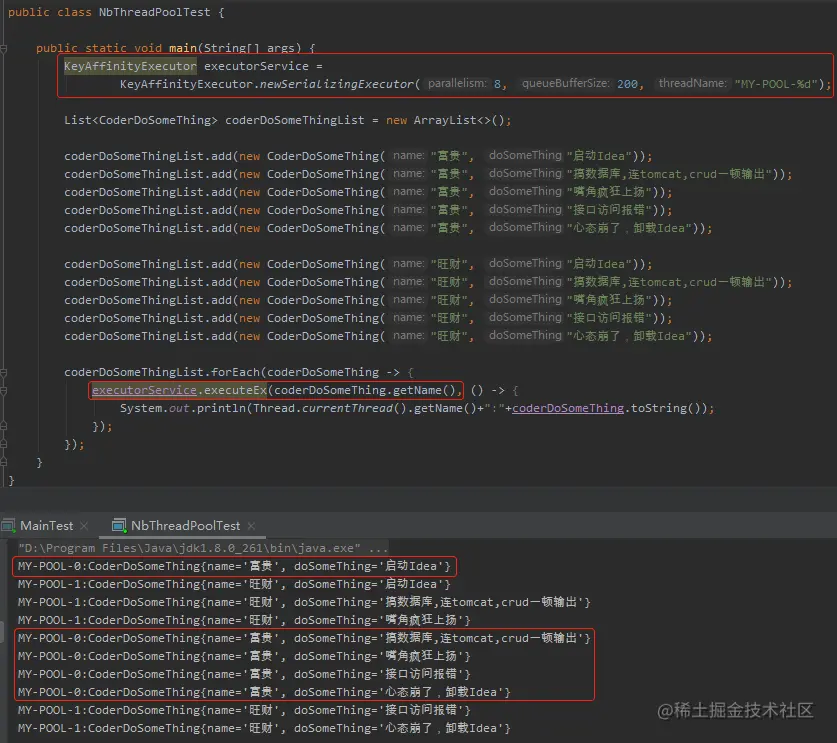Click the run icon on NbThreadPoolTest tab

pyautogui.click(x=119, y=526)
